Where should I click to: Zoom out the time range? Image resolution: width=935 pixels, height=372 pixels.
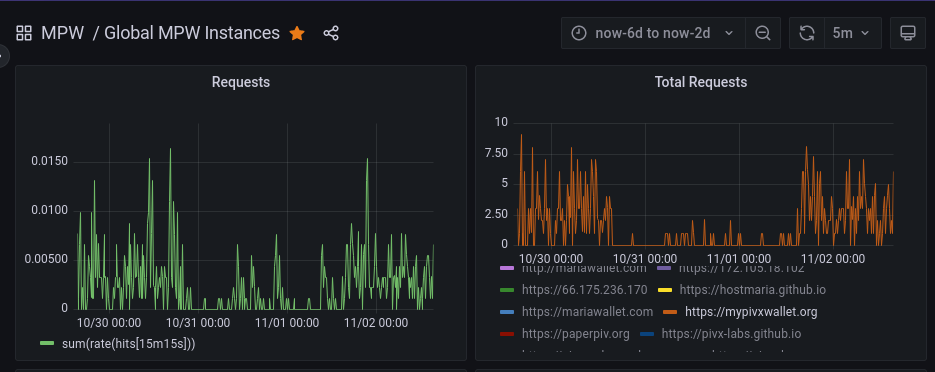point(763,33)
